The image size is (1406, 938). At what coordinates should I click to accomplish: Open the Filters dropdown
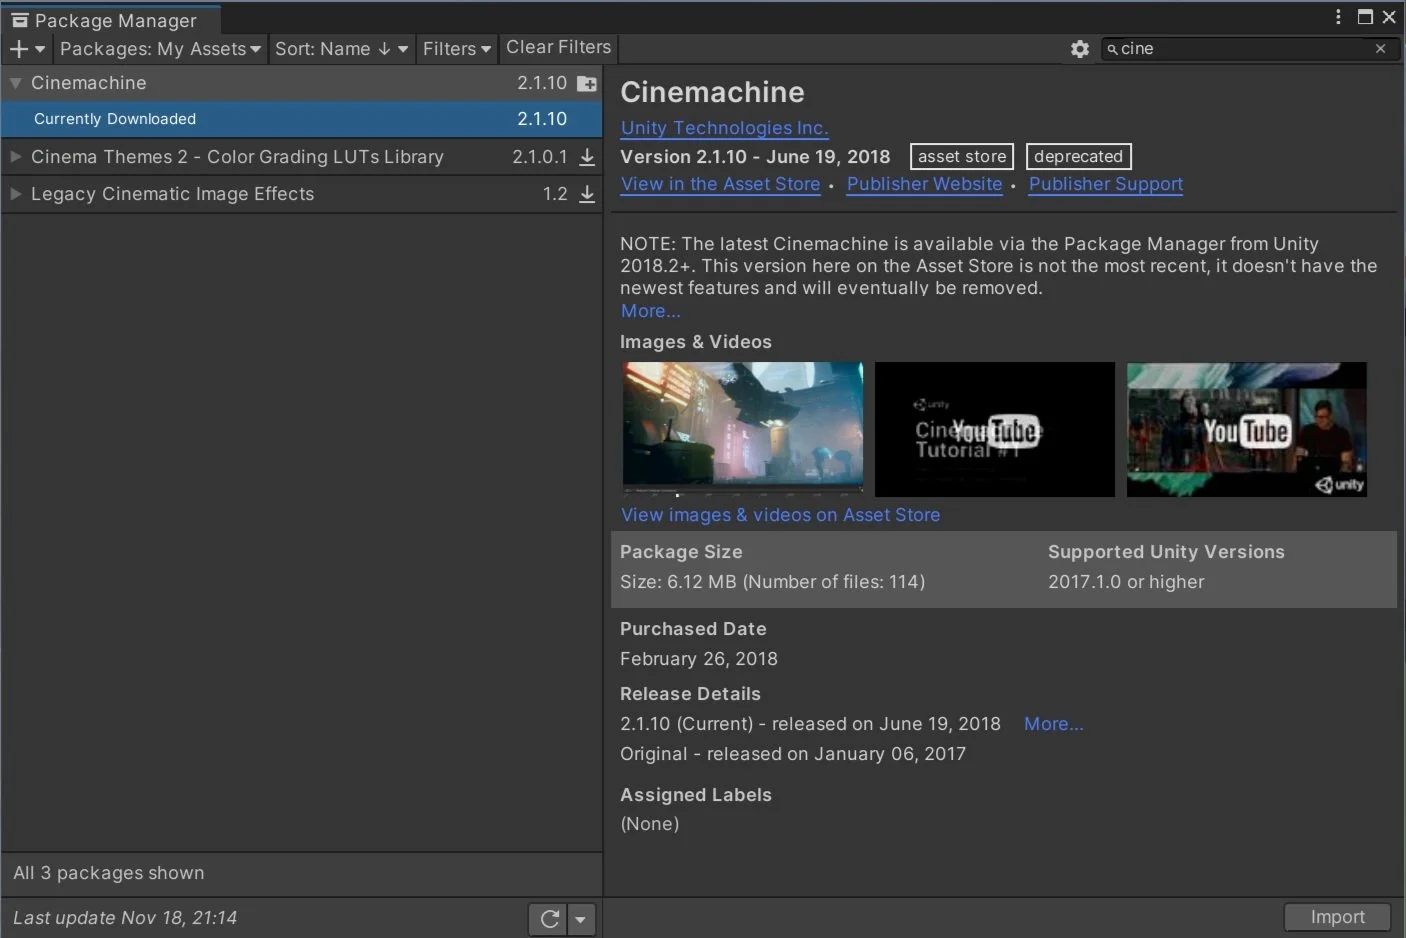pyautogui.click(x=456, y=48)
